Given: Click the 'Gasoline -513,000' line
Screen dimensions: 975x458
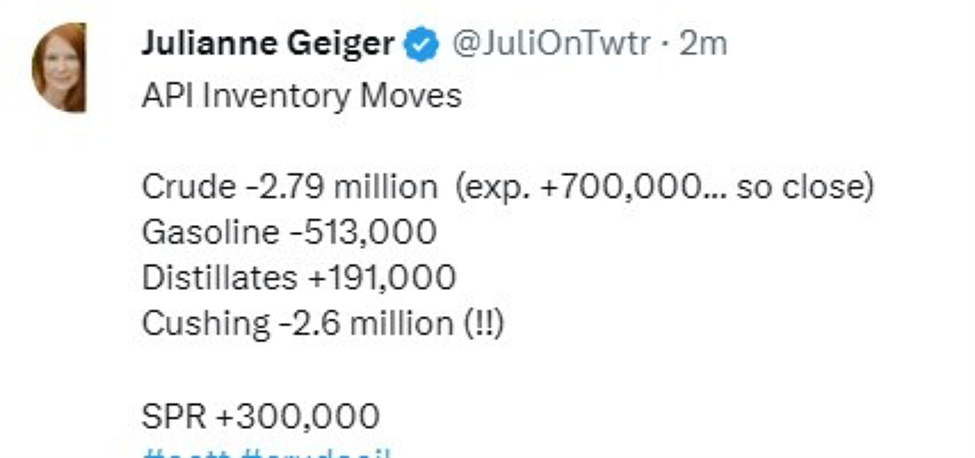Looking at the screenshot, I should coord(289,232).
